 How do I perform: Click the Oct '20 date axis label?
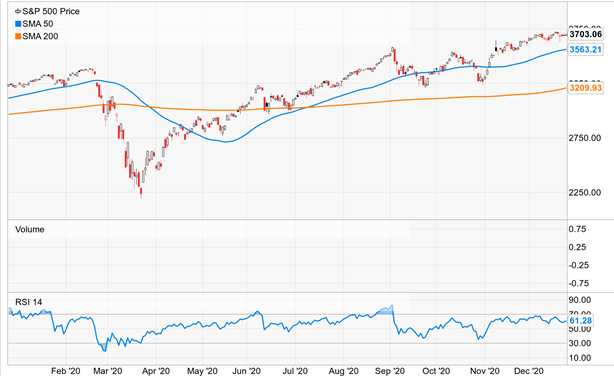tap(436, 371)
